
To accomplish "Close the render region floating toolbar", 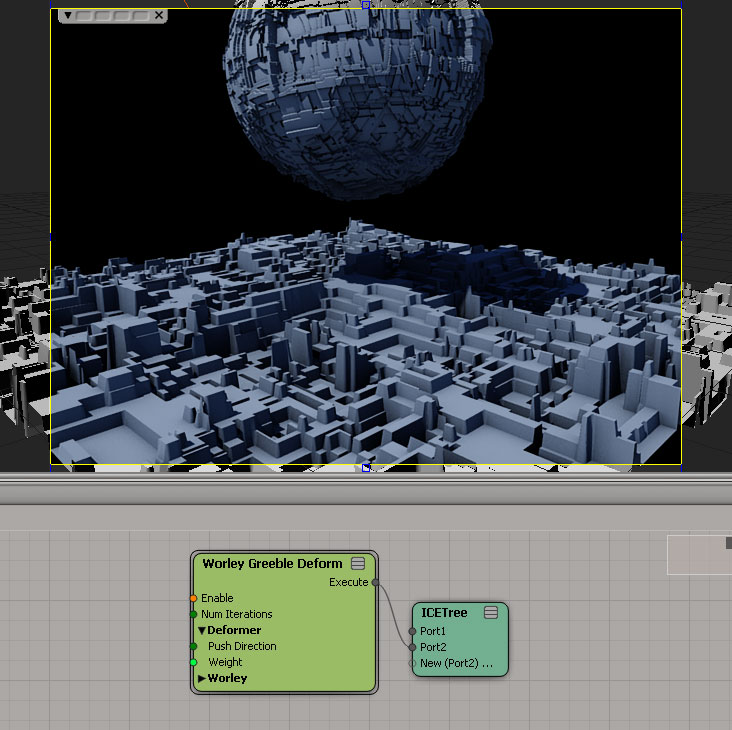I will click(x=158, y=16).
